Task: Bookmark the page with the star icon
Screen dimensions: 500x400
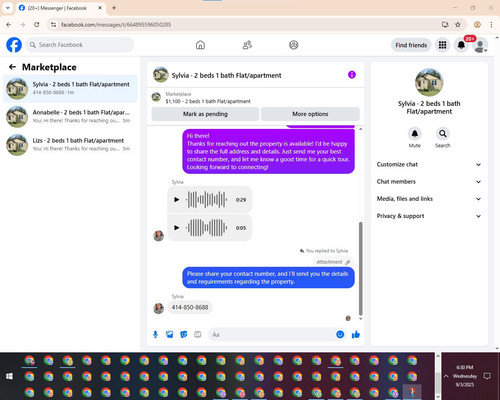Action: tap(458, 25)
